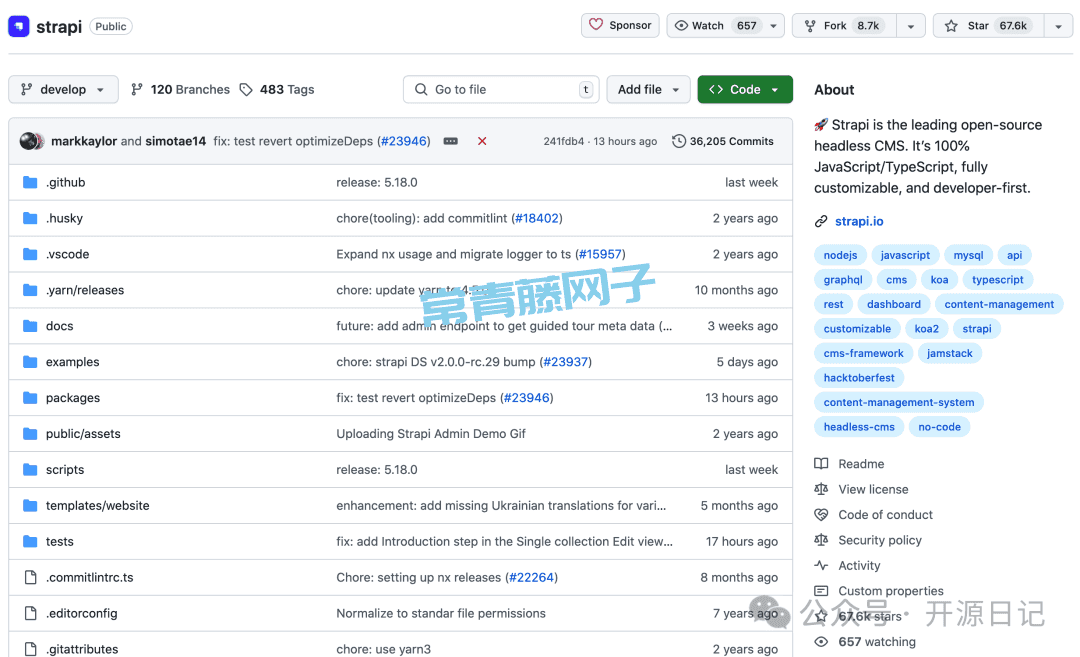The height and width of the screenshot is (657, 1080).
Task: Select the javascript topic tag
Action: pos(905,256)
